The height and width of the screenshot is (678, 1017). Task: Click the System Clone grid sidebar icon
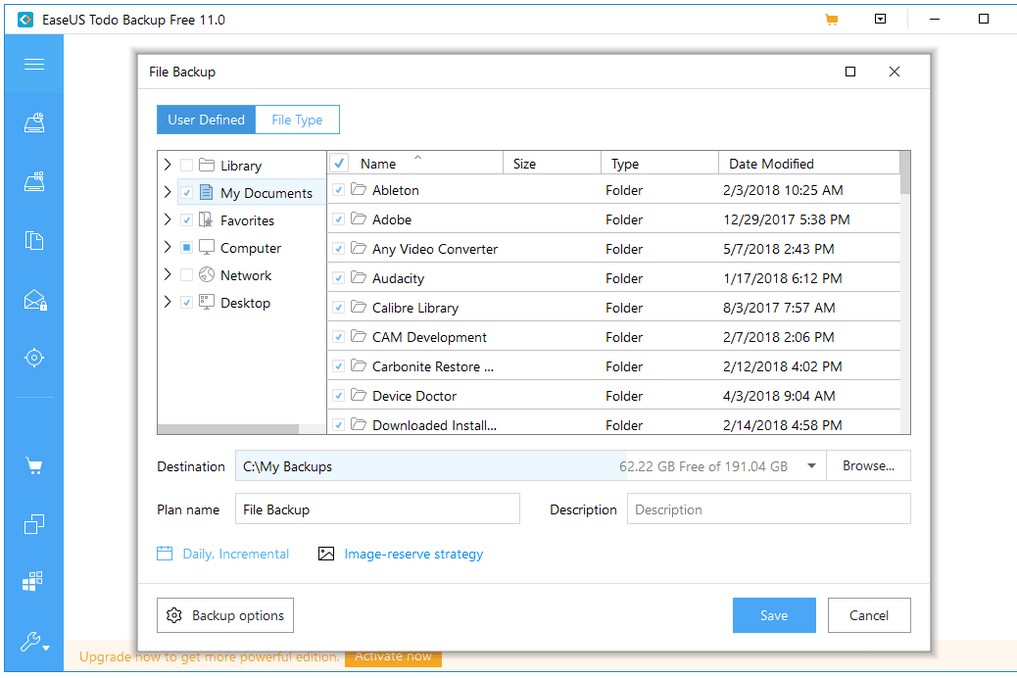(33, 581)
